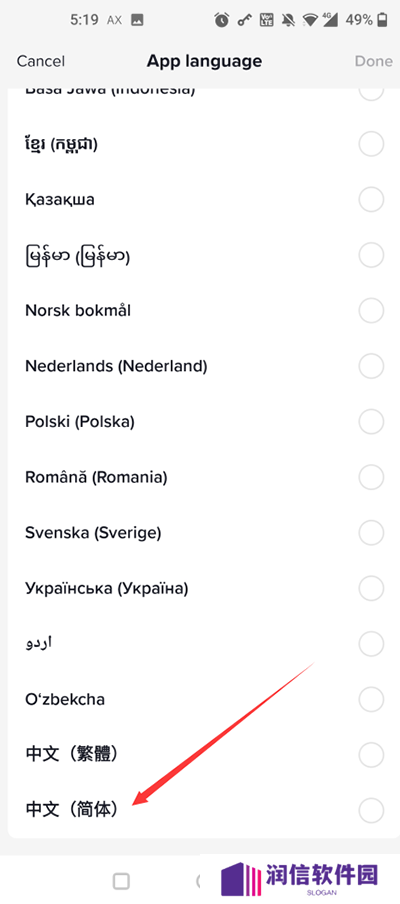This screenshot has height=904, width=400.
Task: Open recent apps with square navigation button
Action: (122, 880)
